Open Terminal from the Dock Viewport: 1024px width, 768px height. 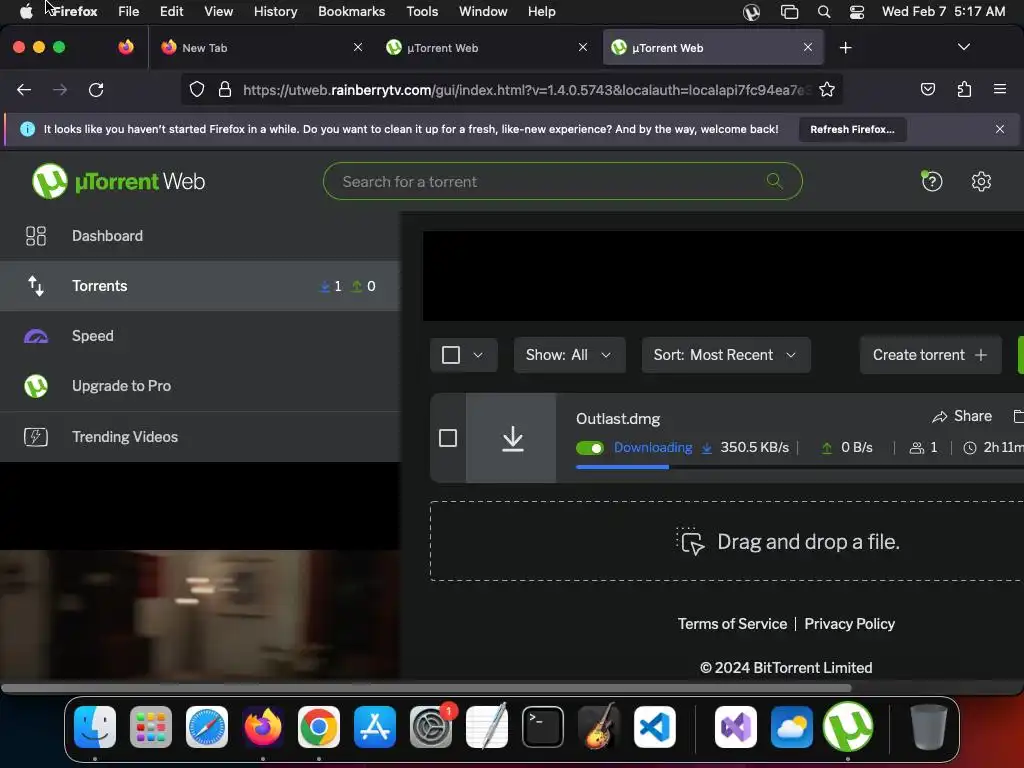(543, 727)
